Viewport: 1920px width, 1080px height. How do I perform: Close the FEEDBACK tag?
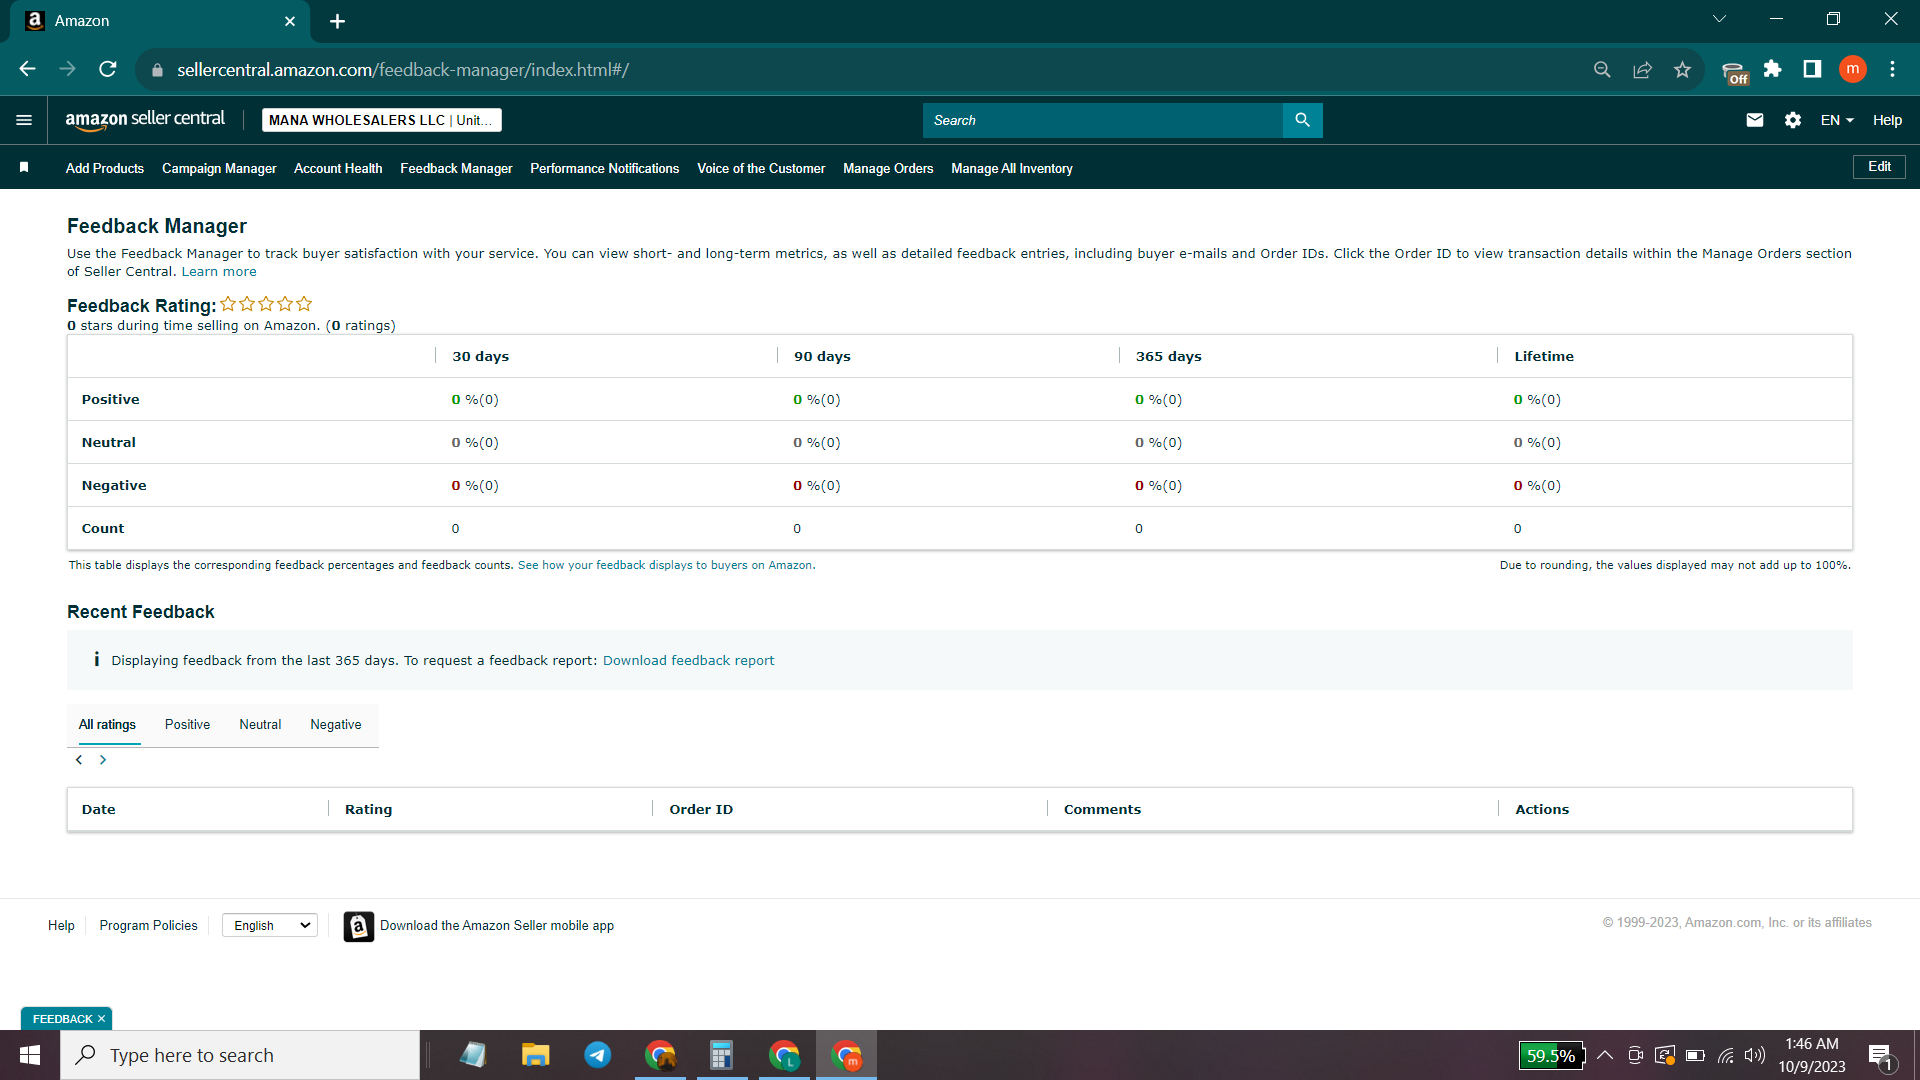(x=101, y=1019)
